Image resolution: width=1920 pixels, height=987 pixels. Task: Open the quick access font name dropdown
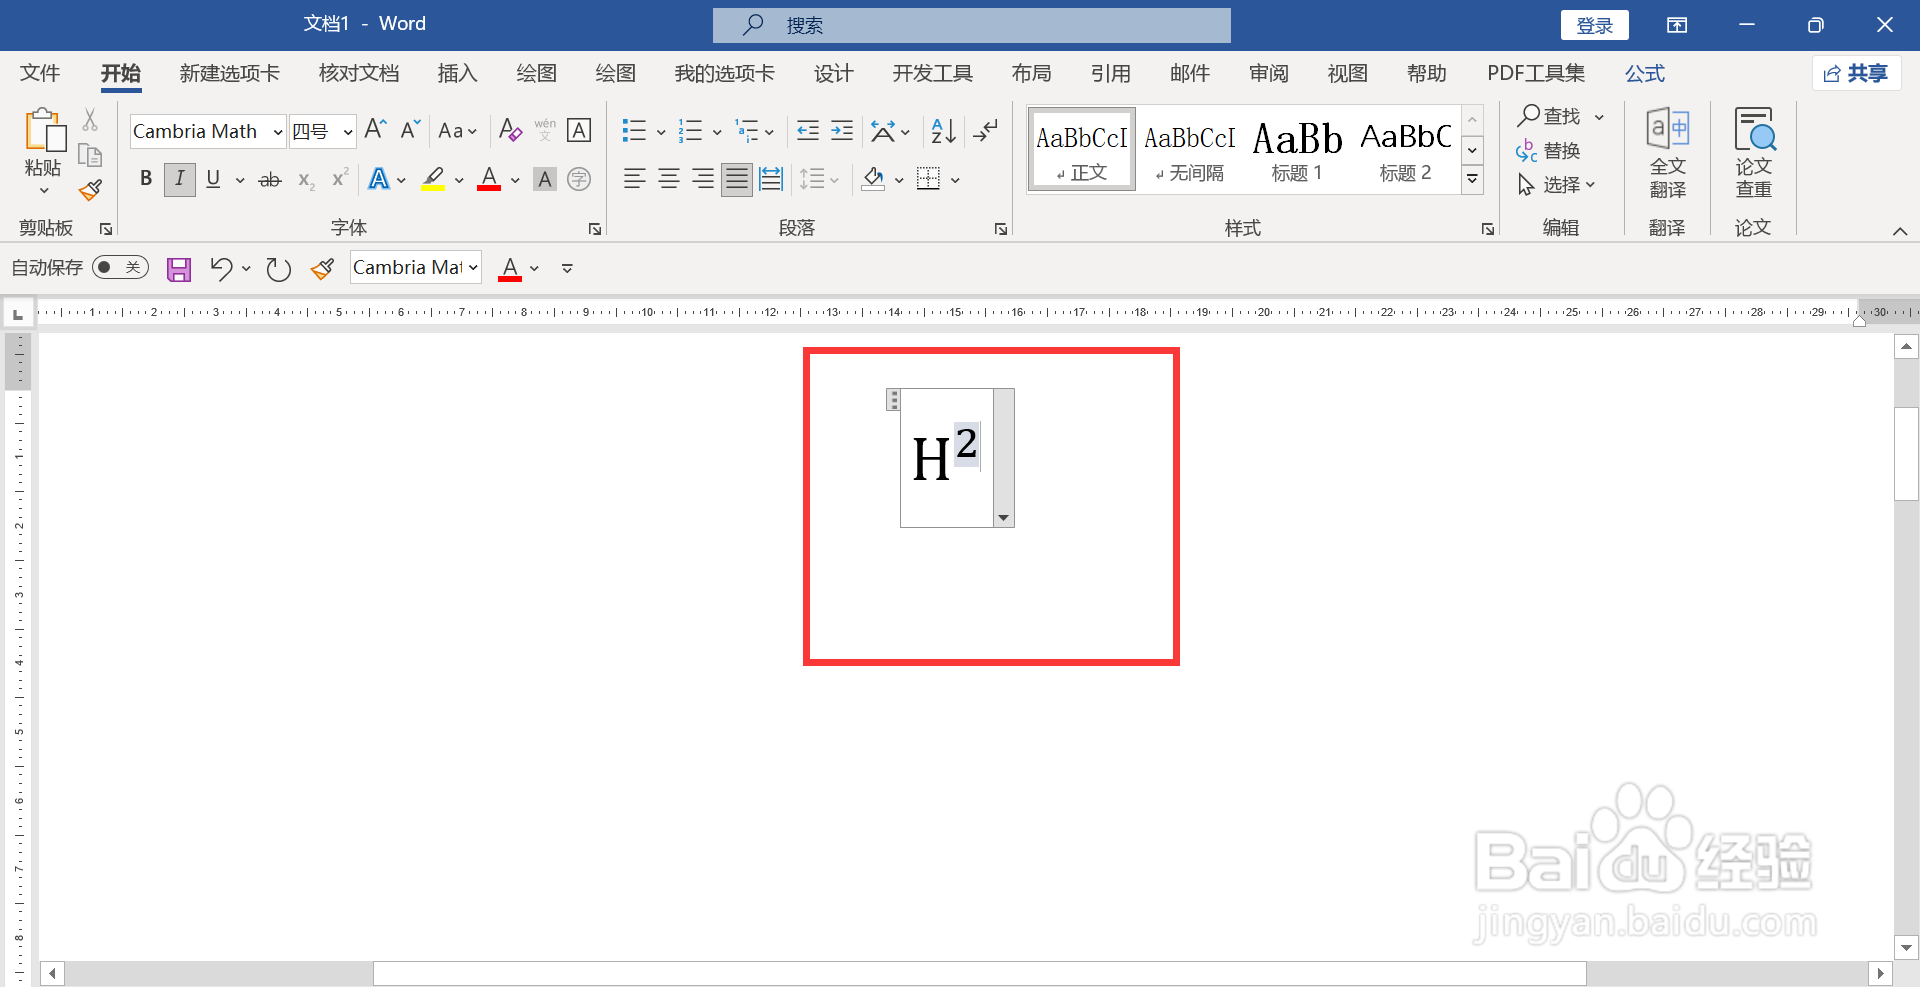[473, 267]
